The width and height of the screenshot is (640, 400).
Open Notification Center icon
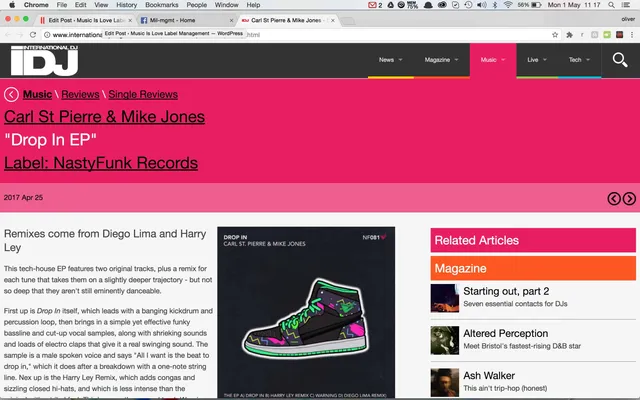click(x=625, y=5)
